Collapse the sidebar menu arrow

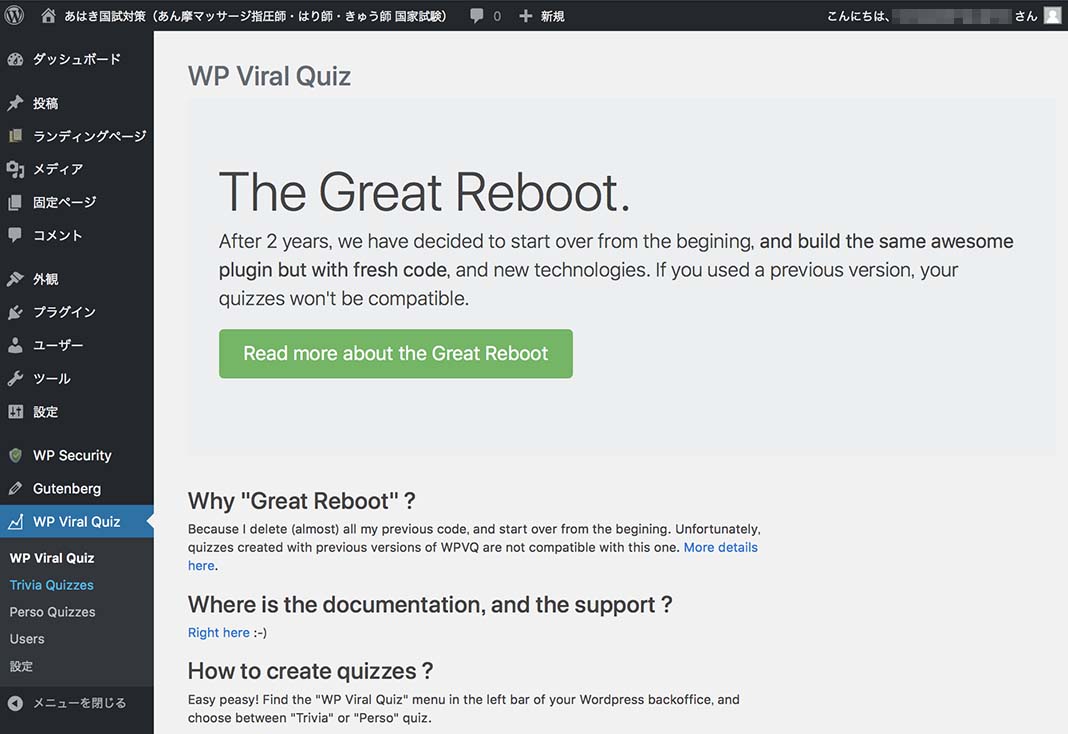click(15, 703)
